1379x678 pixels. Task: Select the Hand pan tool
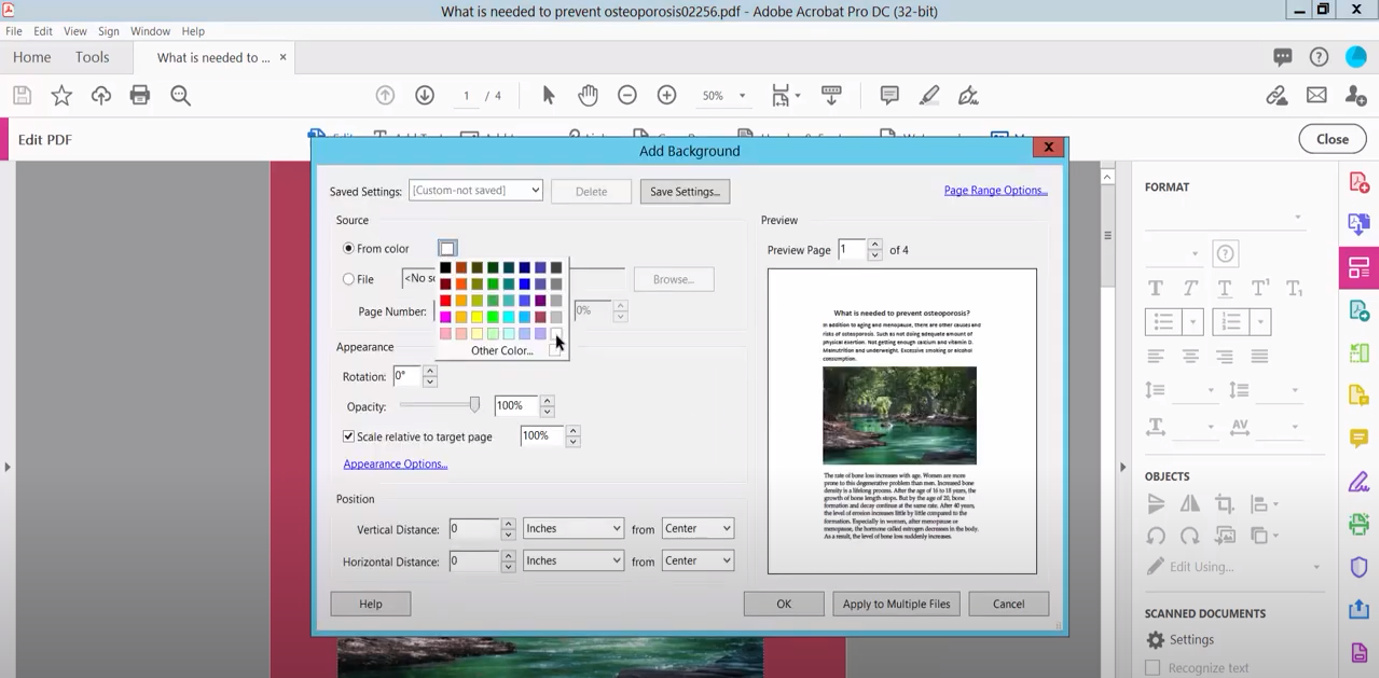(588, 95)
